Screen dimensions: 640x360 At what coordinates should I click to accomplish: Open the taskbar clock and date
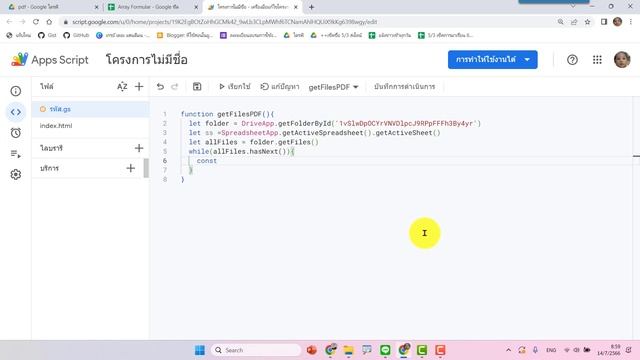pos(609,350)
